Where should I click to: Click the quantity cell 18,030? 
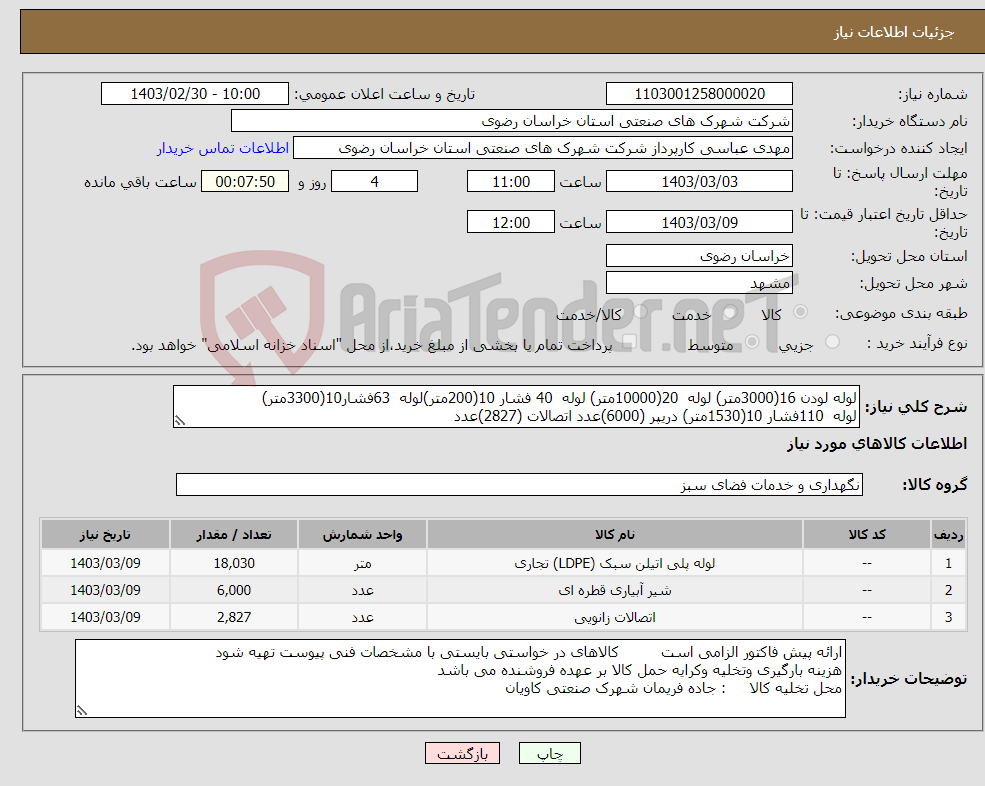point(234,563)
